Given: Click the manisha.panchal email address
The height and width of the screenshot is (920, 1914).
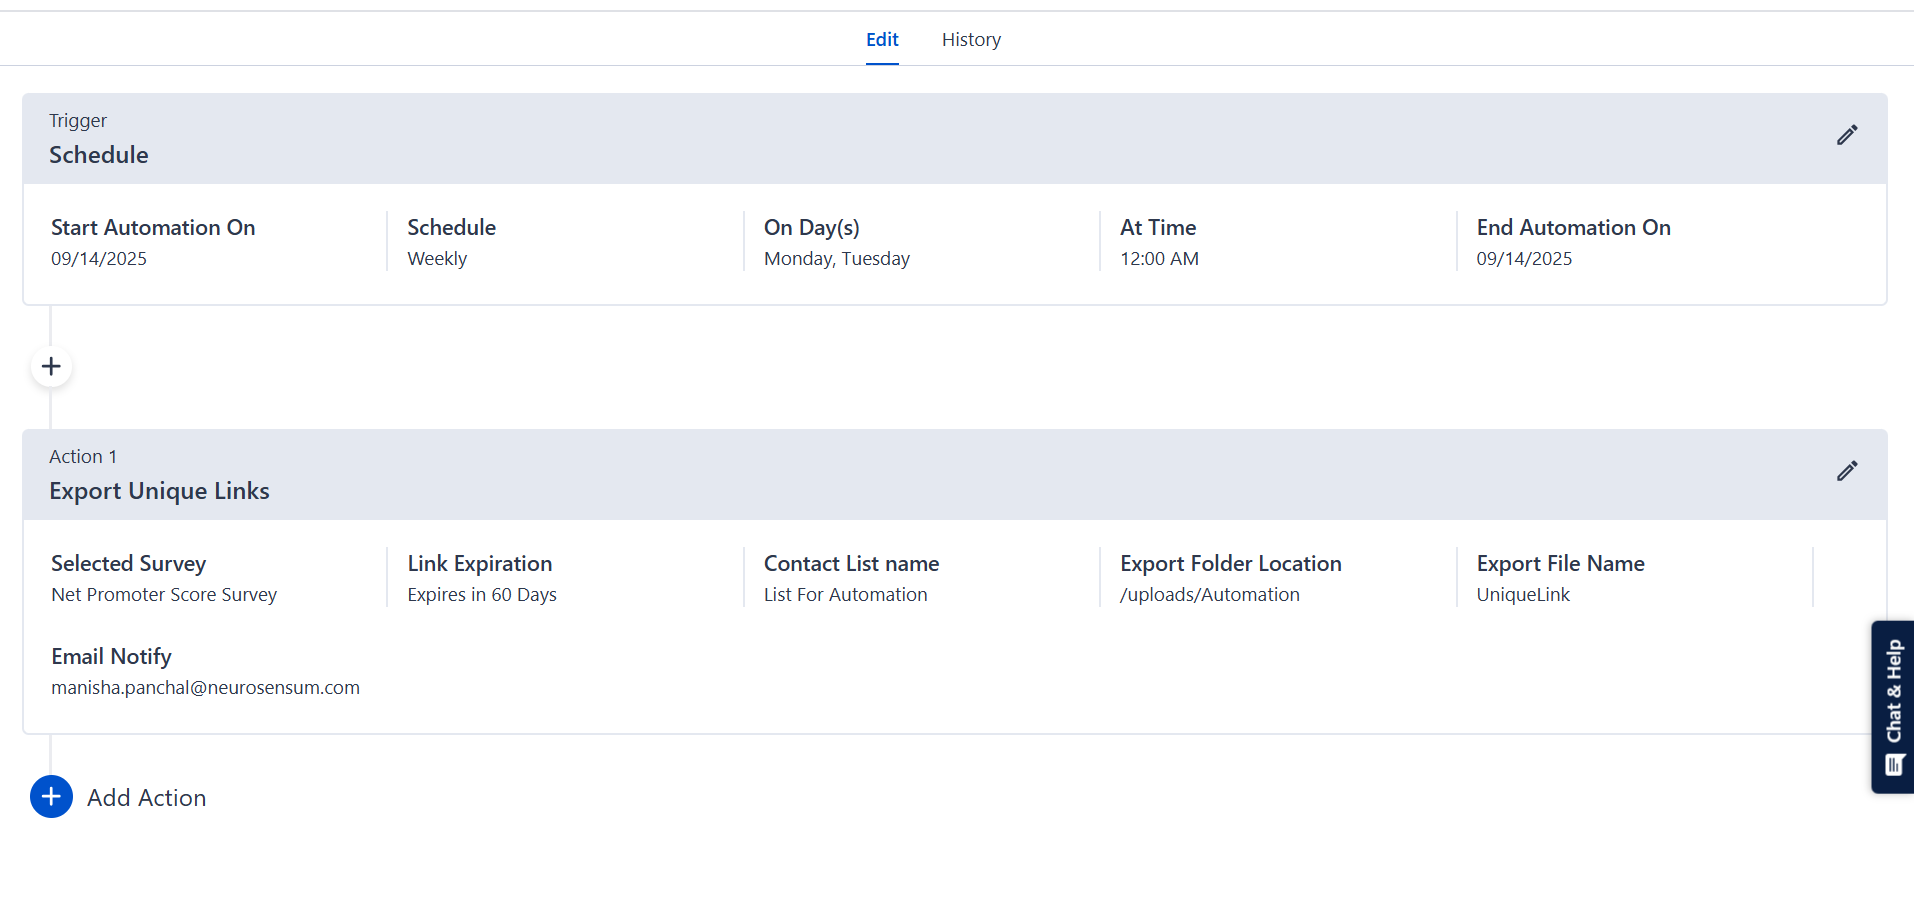Looking at the screenshot, I should (205, 688).
